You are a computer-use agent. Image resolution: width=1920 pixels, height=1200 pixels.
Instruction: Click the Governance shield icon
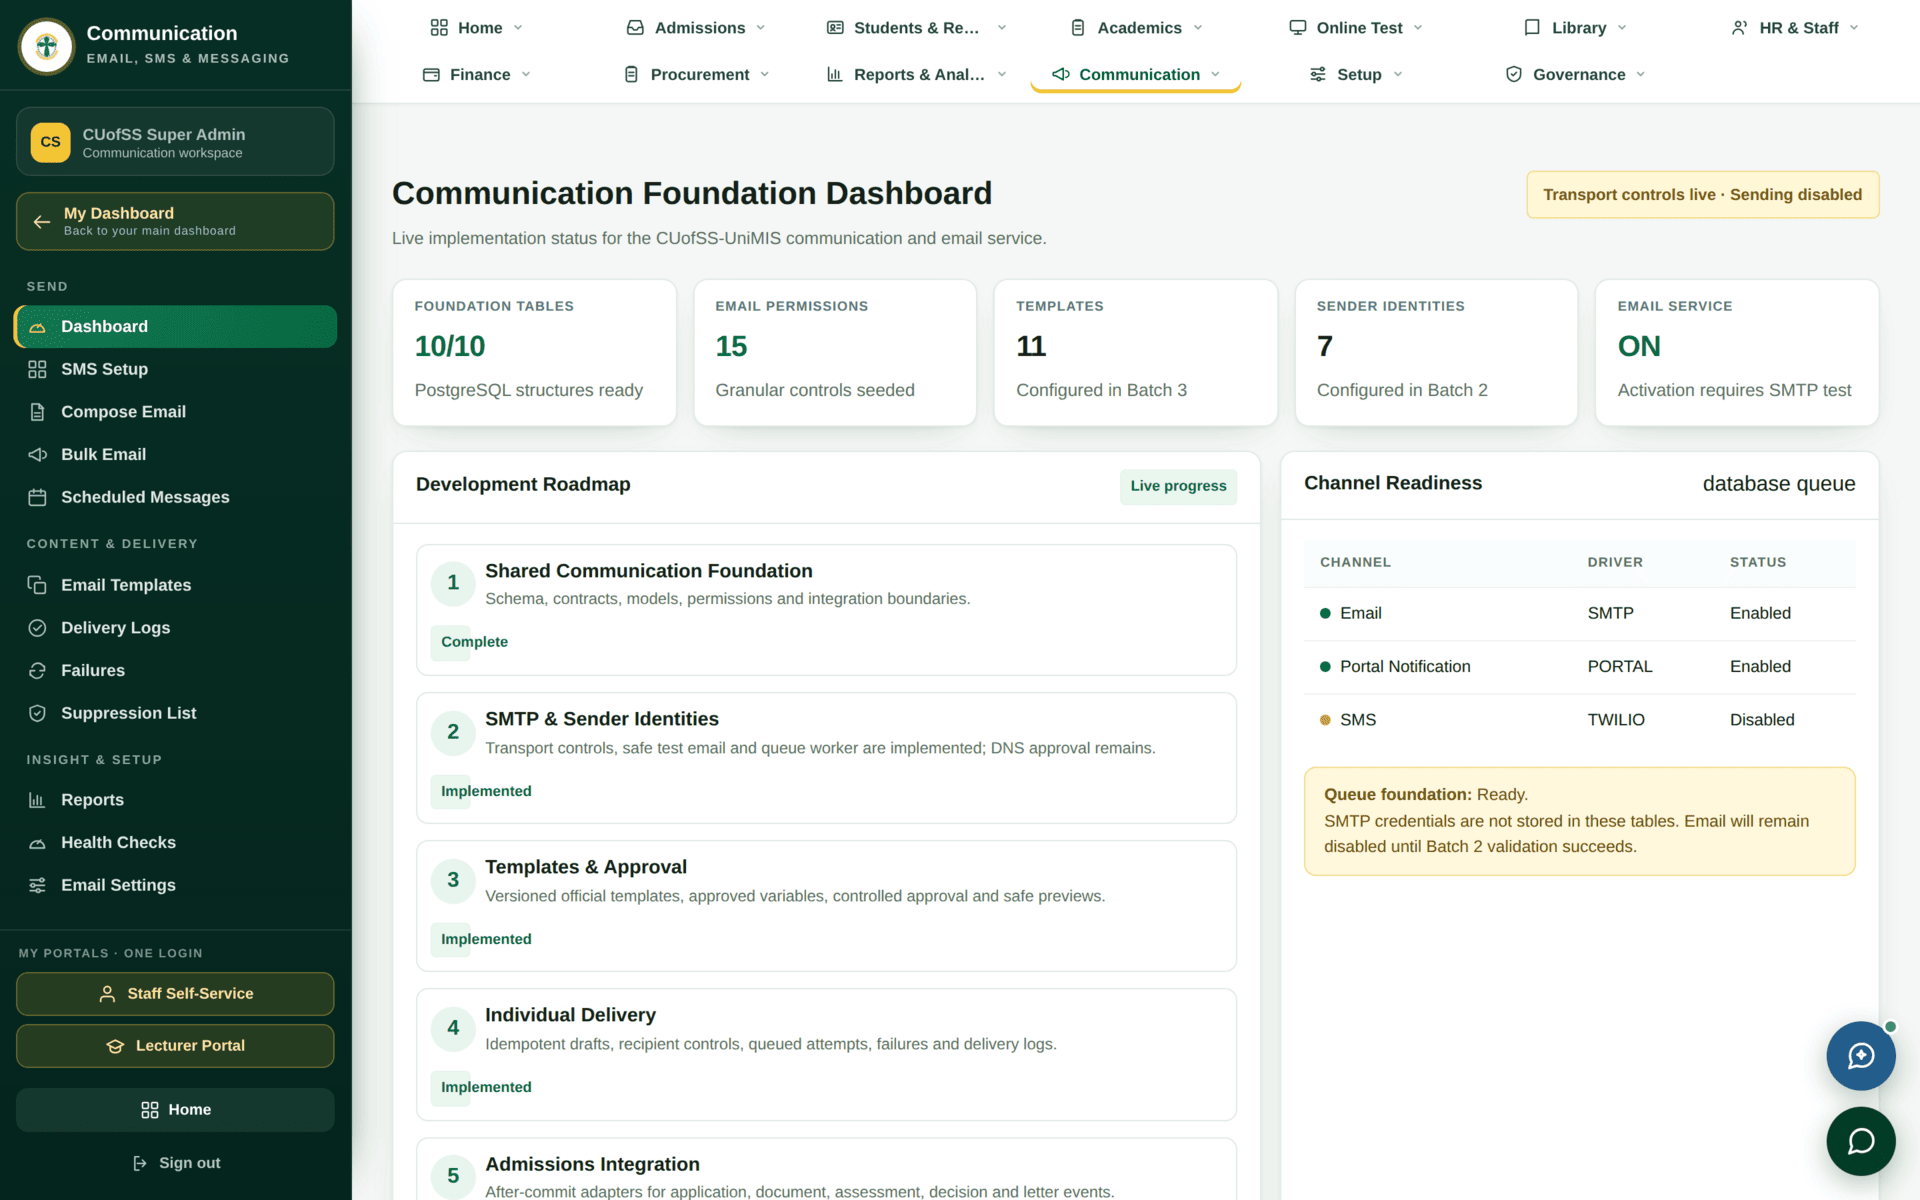point(1514,75)
